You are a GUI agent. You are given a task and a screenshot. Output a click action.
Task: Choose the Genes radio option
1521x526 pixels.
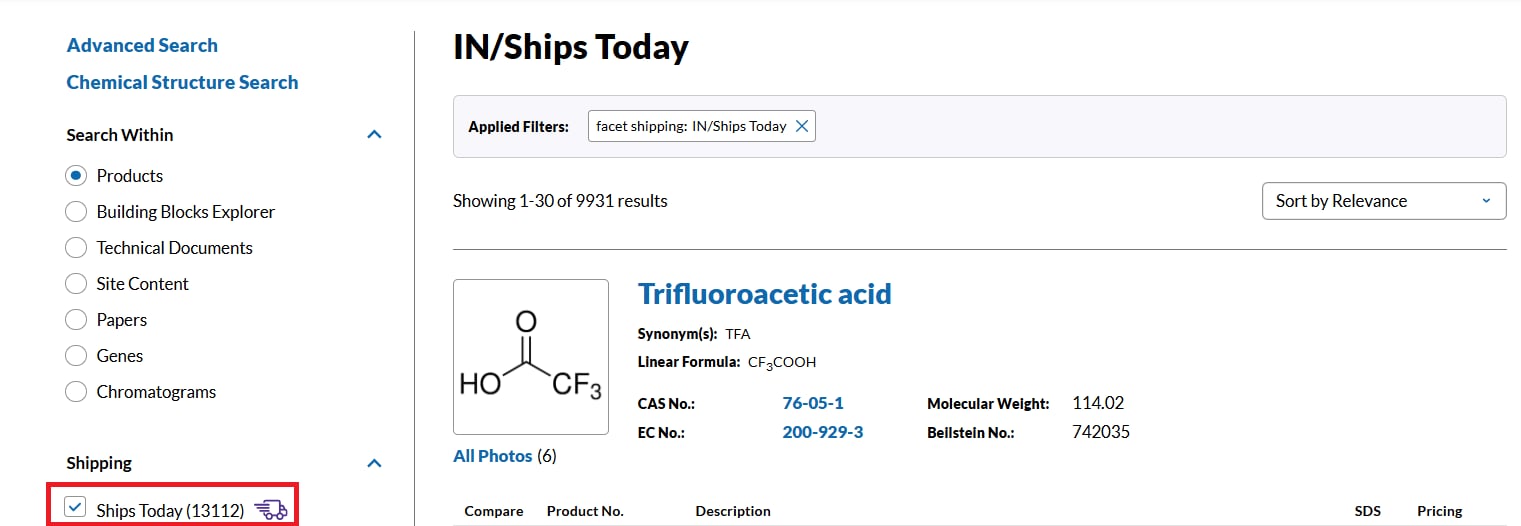[75, 356]
